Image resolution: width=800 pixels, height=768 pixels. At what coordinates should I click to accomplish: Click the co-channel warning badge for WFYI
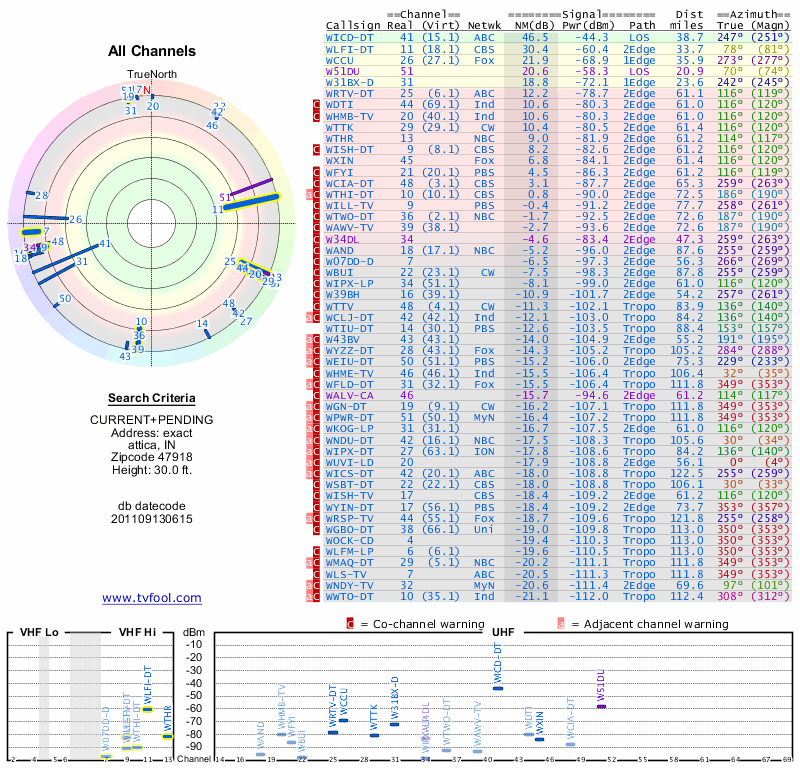pyautogui.click(x=316, y=172)
